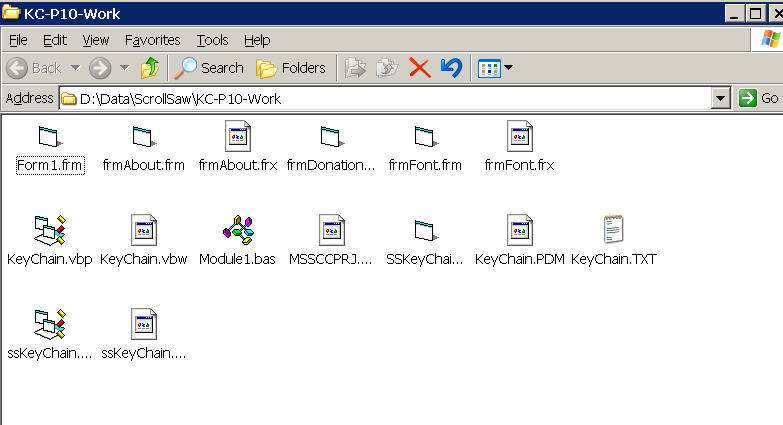Click the Search button

coord(209,68)
